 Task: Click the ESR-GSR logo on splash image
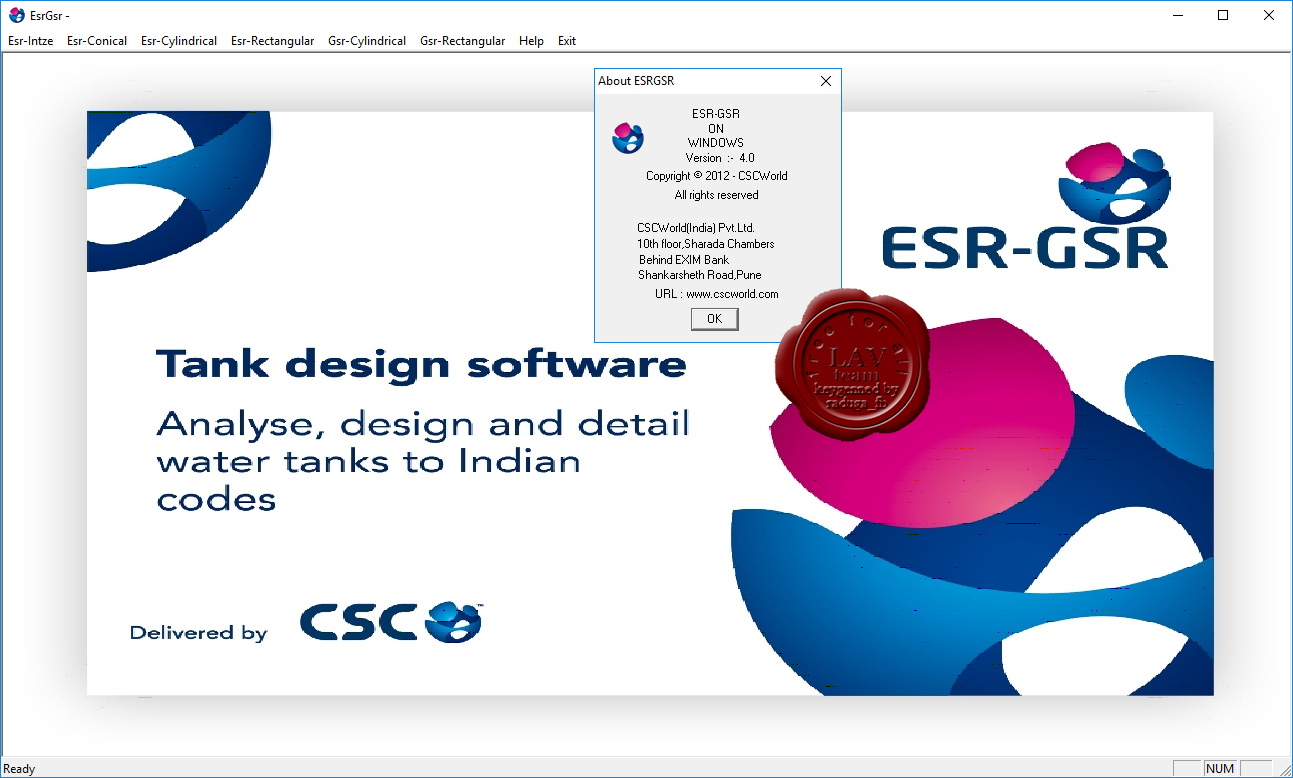(1026, 206)
